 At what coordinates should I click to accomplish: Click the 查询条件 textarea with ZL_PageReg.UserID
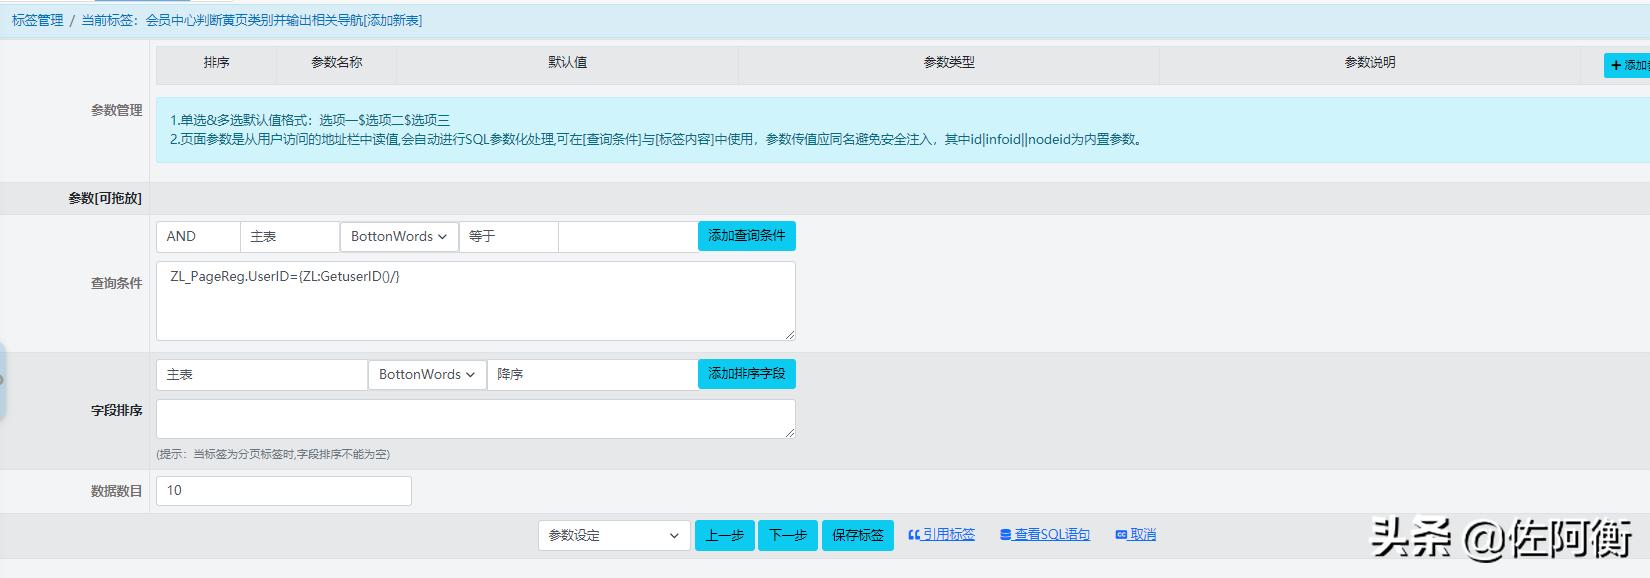(x=476, y=300)
